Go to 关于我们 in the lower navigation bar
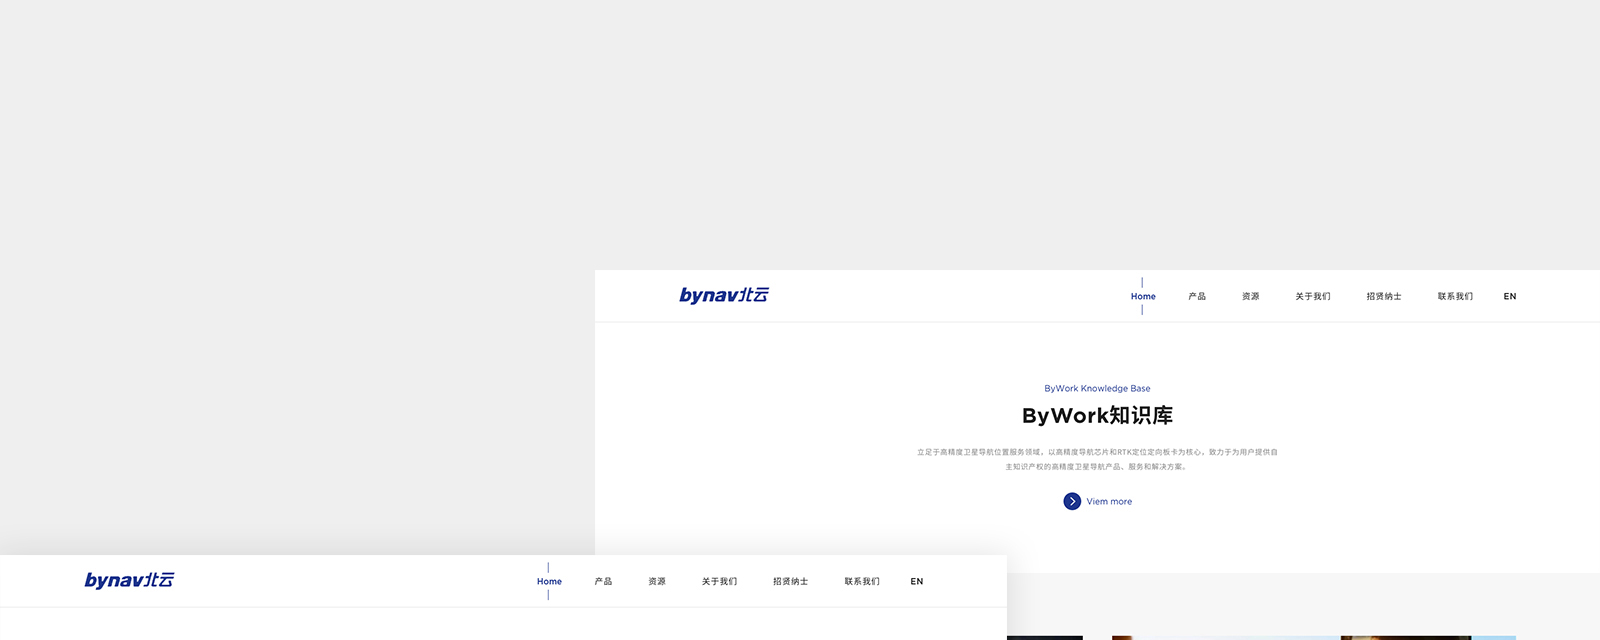Image resolution: width=1600 pixels, height=640 pixels. (719, 581)
